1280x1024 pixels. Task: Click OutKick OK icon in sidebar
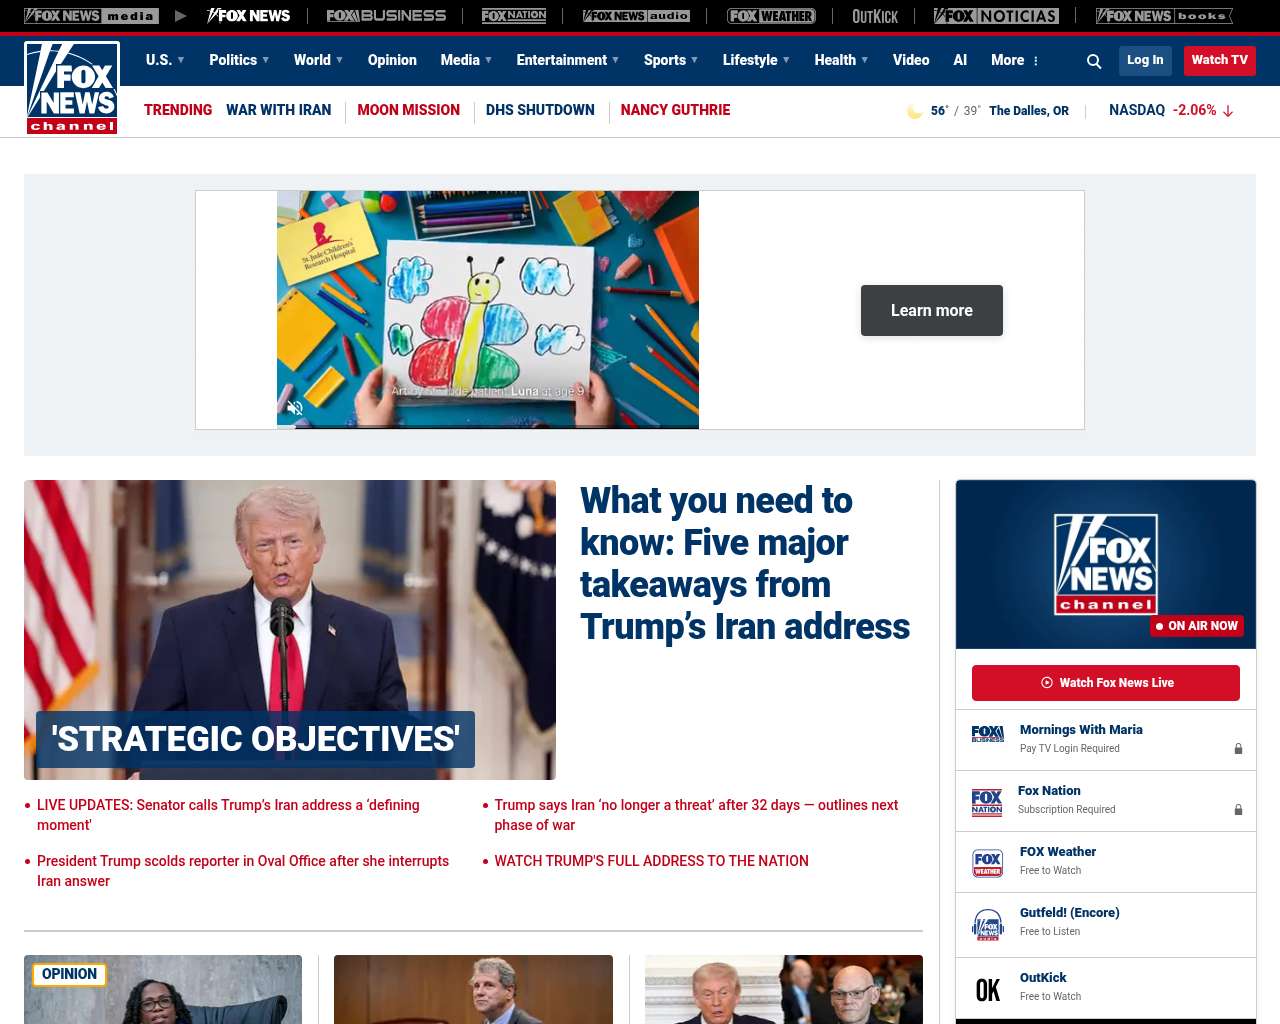point(988,990)
